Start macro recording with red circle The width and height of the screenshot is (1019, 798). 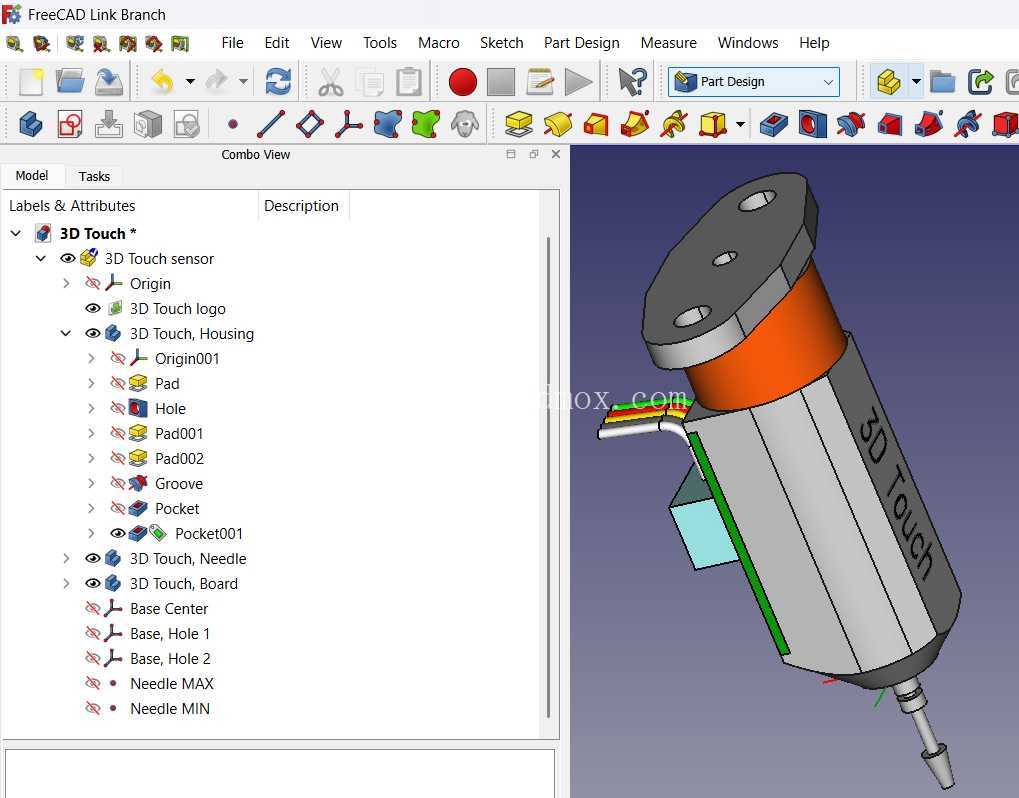tap(463, 83)
